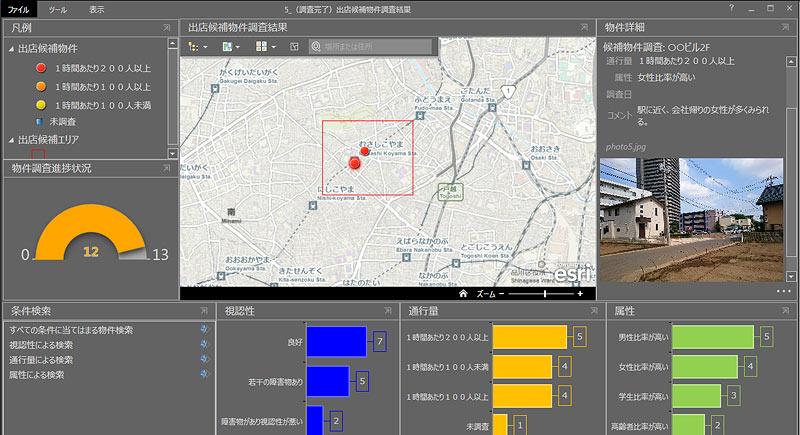Run the 属性による検索 query icon
Viewport: 800px width, 435px height.
pos(204,375)
